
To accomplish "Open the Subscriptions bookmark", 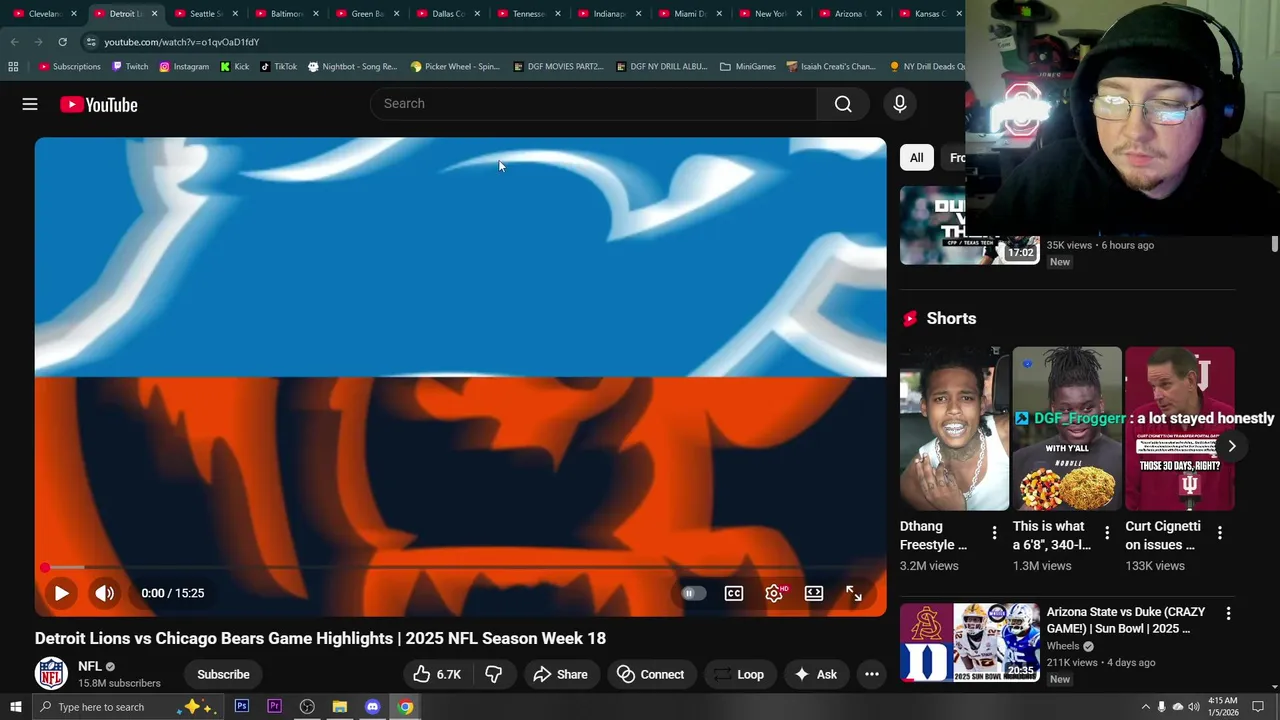I will coord(70,67).
